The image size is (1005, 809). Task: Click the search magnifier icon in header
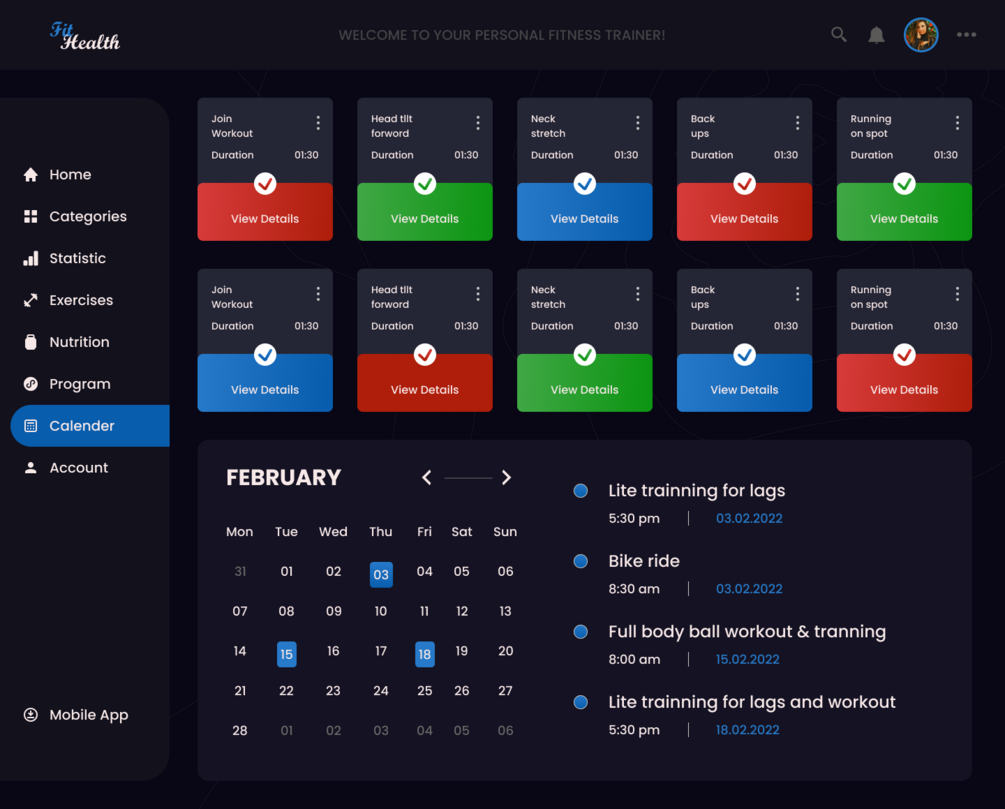tap(838, 35)
